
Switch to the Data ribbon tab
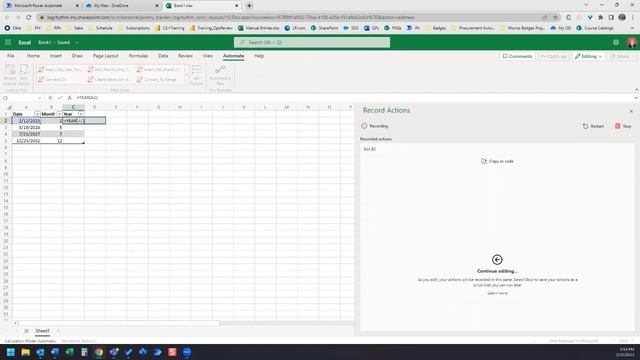[163, 56]
